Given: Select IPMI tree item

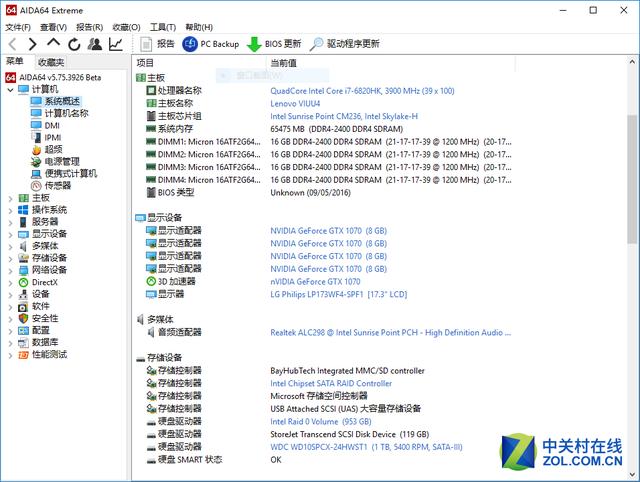Looking at the screenshot, I should click(x=53, y=138).
